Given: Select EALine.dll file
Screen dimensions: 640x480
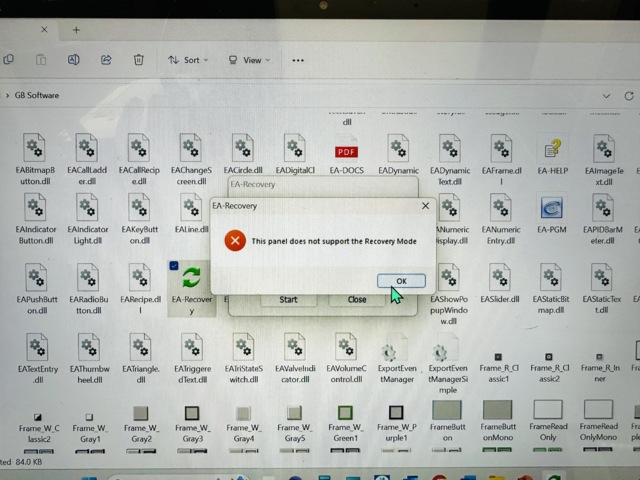Looking at the screenshot, I should click(191, 214).
